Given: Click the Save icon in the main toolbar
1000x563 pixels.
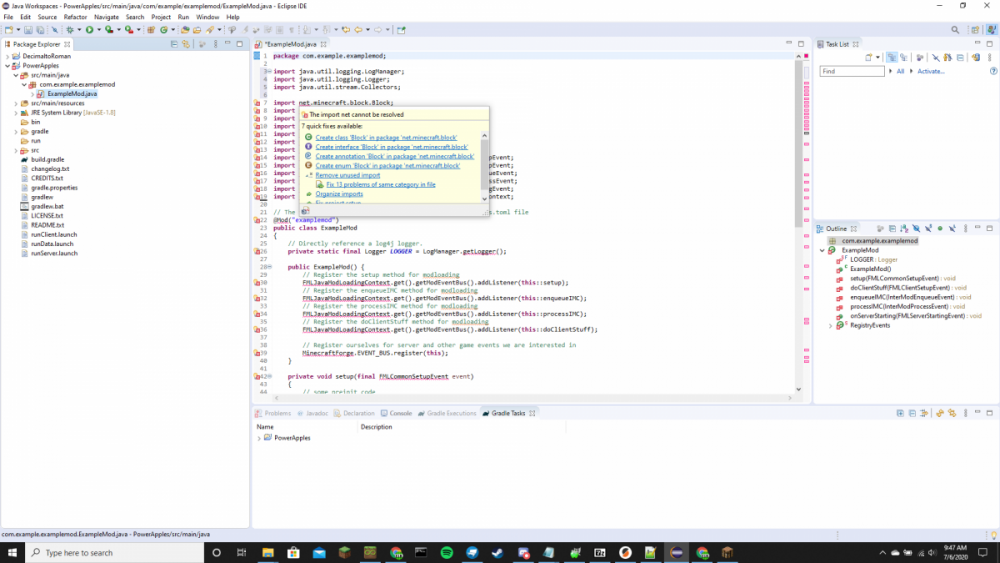Looking at the screenshot, I should click(x=28, y=29).
